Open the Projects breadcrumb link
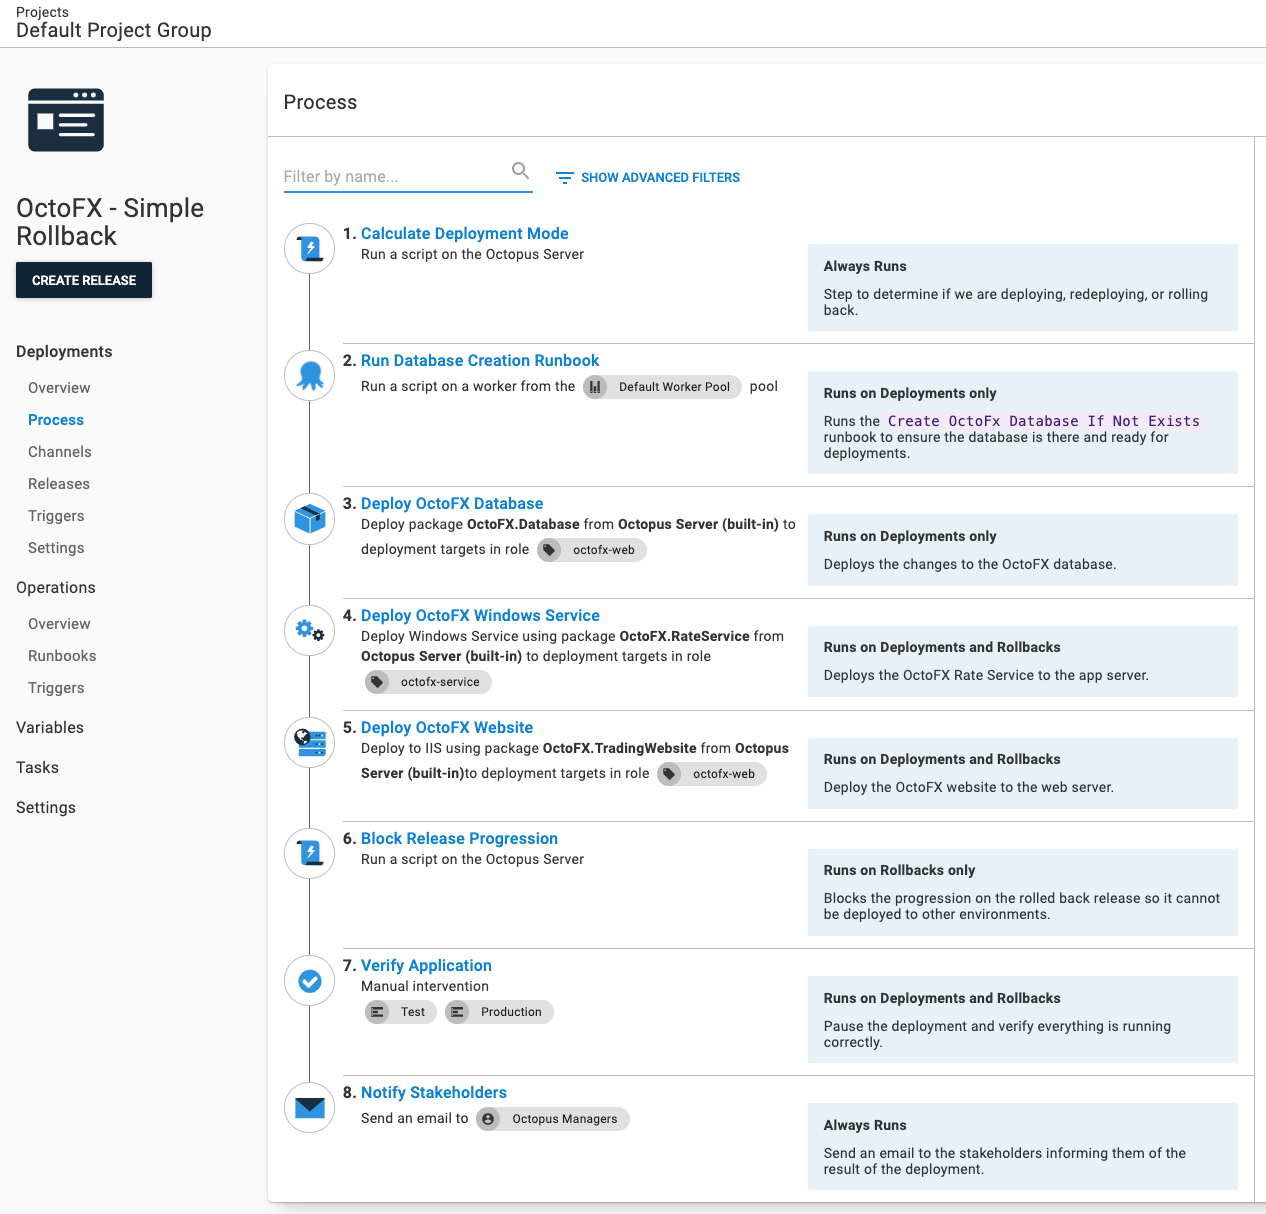Image resolution: width=1266 pixels, height=1214 pixels. pos(41,12)
